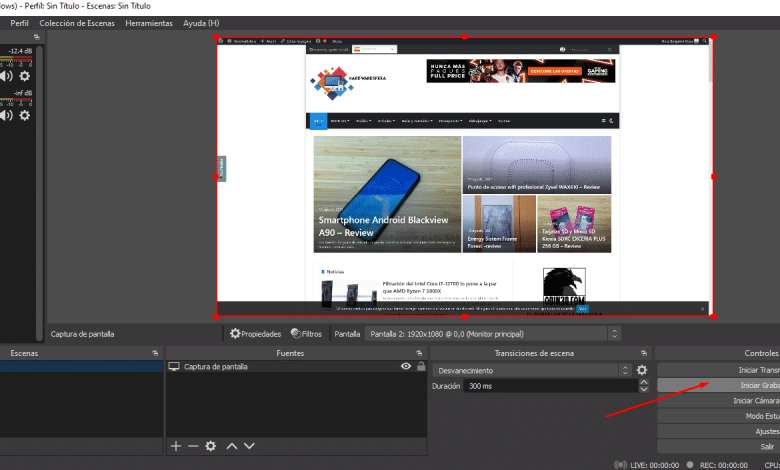The image size is (780, 470).
Task: Move source up with up arrow
Action: [x=232, y=446]
